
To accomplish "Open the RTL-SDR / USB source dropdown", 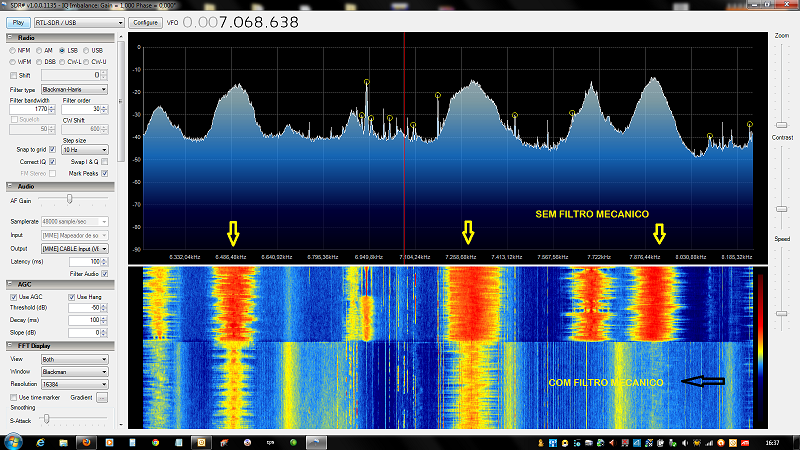I will 78,22.
